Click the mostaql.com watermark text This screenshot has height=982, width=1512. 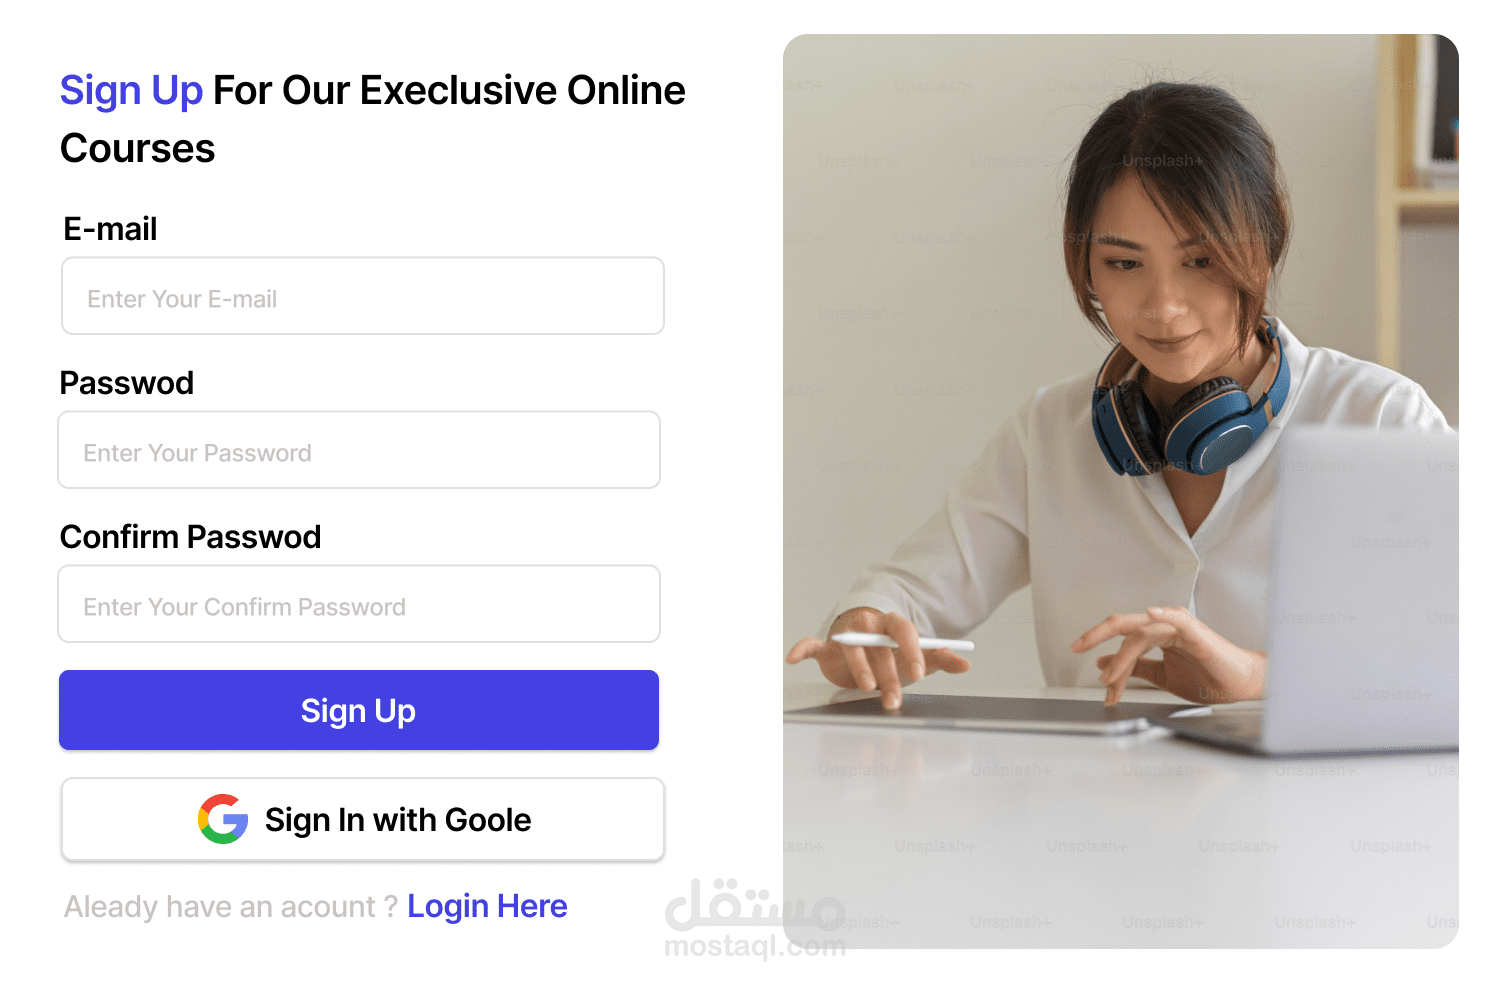click(x=755, y=946)
